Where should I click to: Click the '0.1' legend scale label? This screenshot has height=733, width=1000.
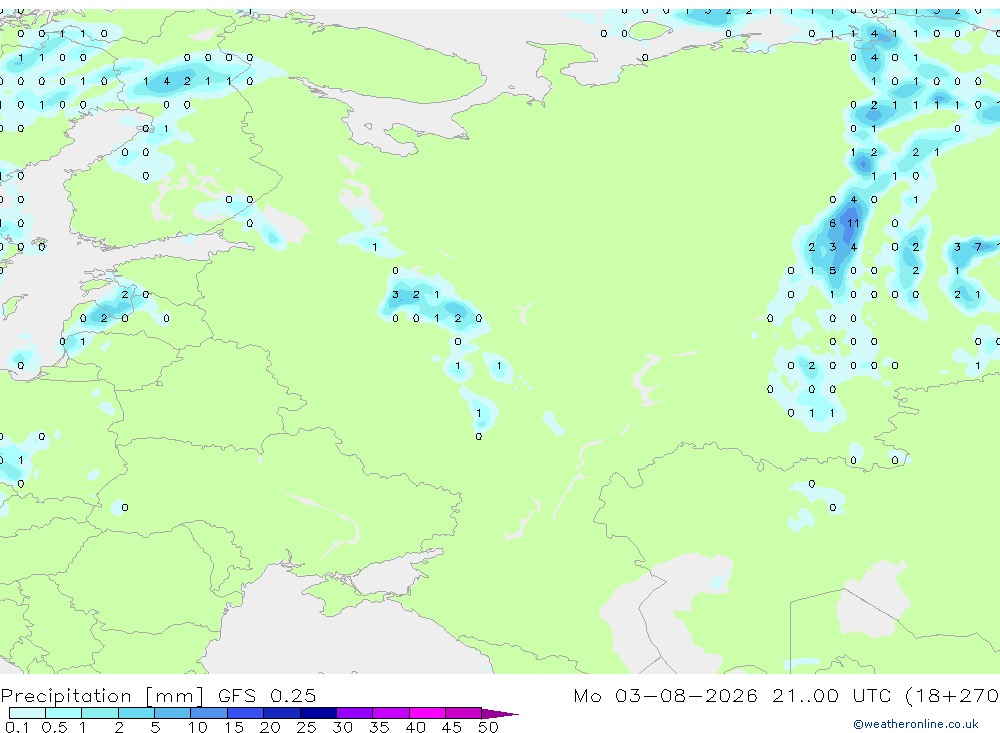[17, 727]
